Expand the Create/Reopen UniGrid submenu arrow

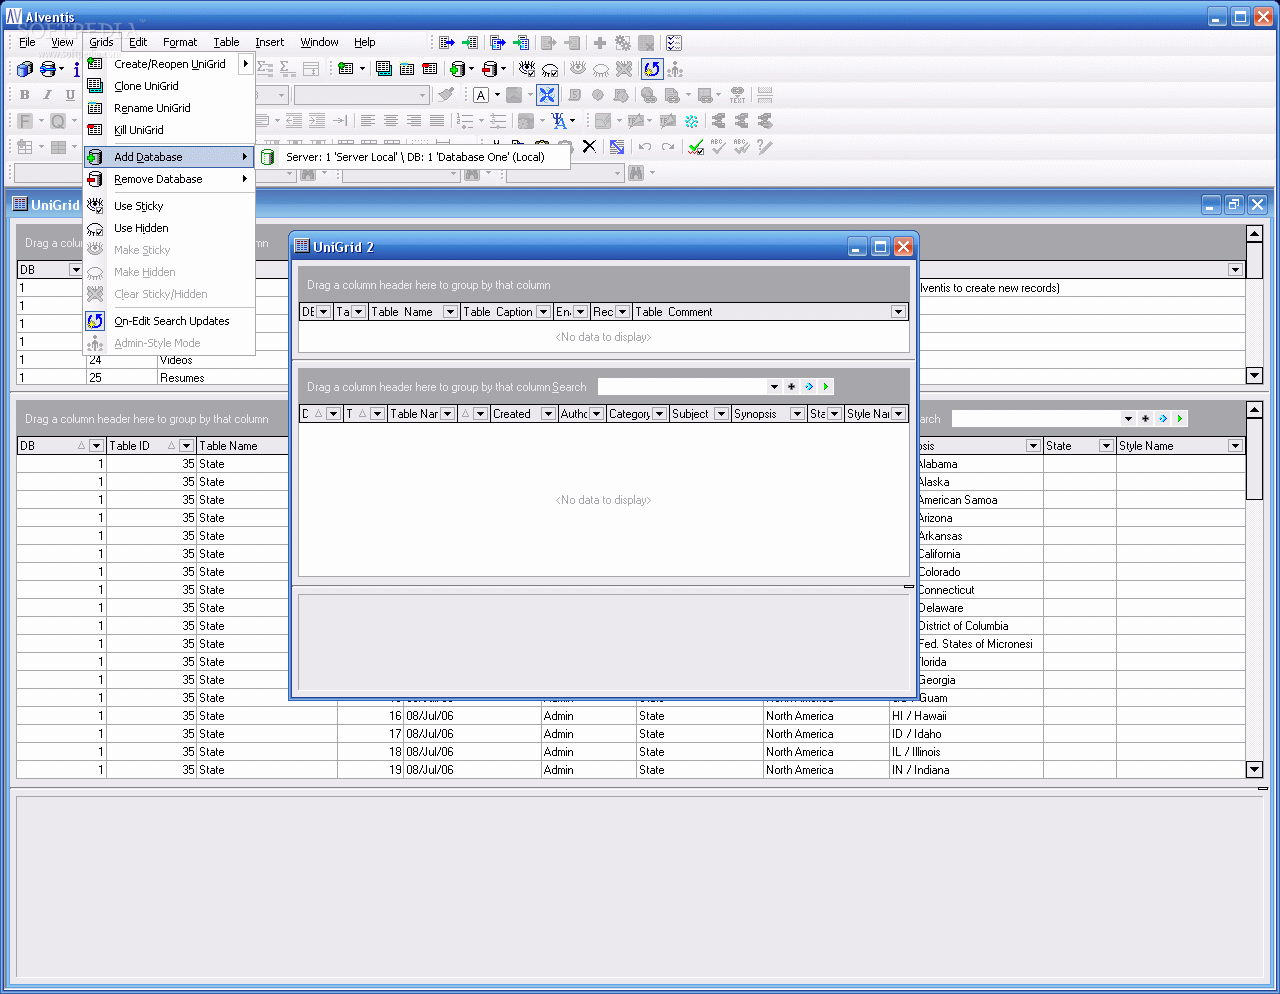pyautogui.click(x=245, y=64)
